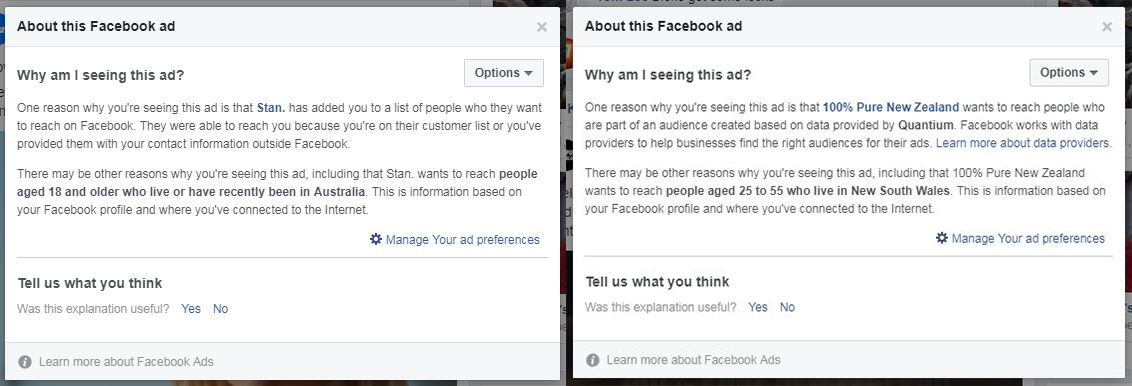Close the right About this Facebook ad dialog
The image size is (1132, 386).
[1107, 27]
